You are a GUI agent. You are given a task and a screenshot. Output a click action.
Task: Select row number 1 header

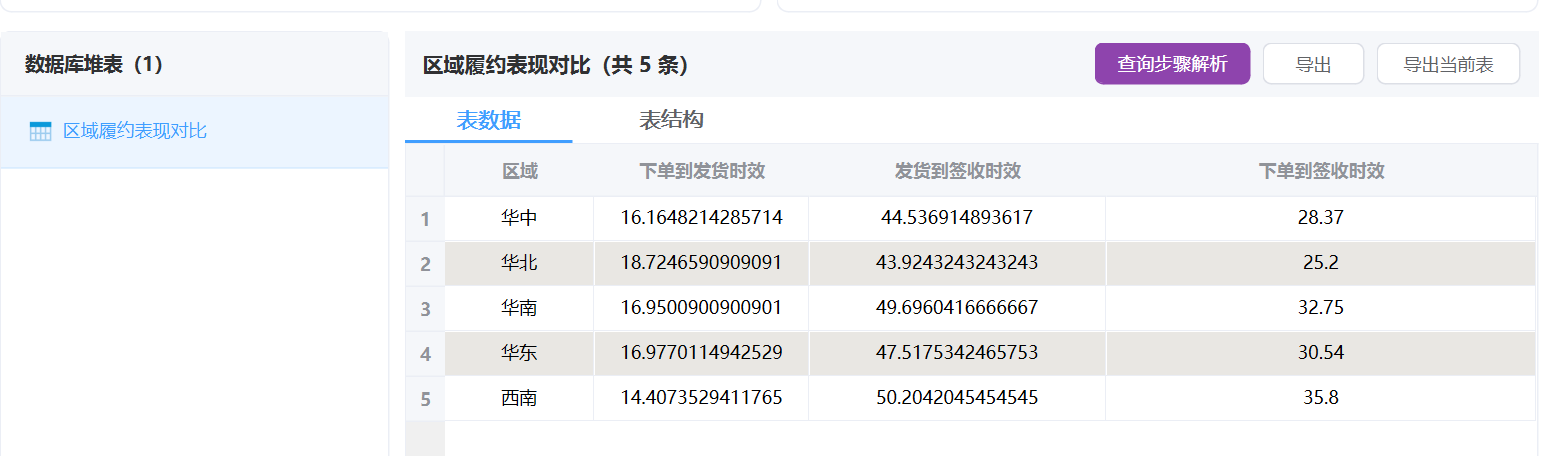point(425,218)
